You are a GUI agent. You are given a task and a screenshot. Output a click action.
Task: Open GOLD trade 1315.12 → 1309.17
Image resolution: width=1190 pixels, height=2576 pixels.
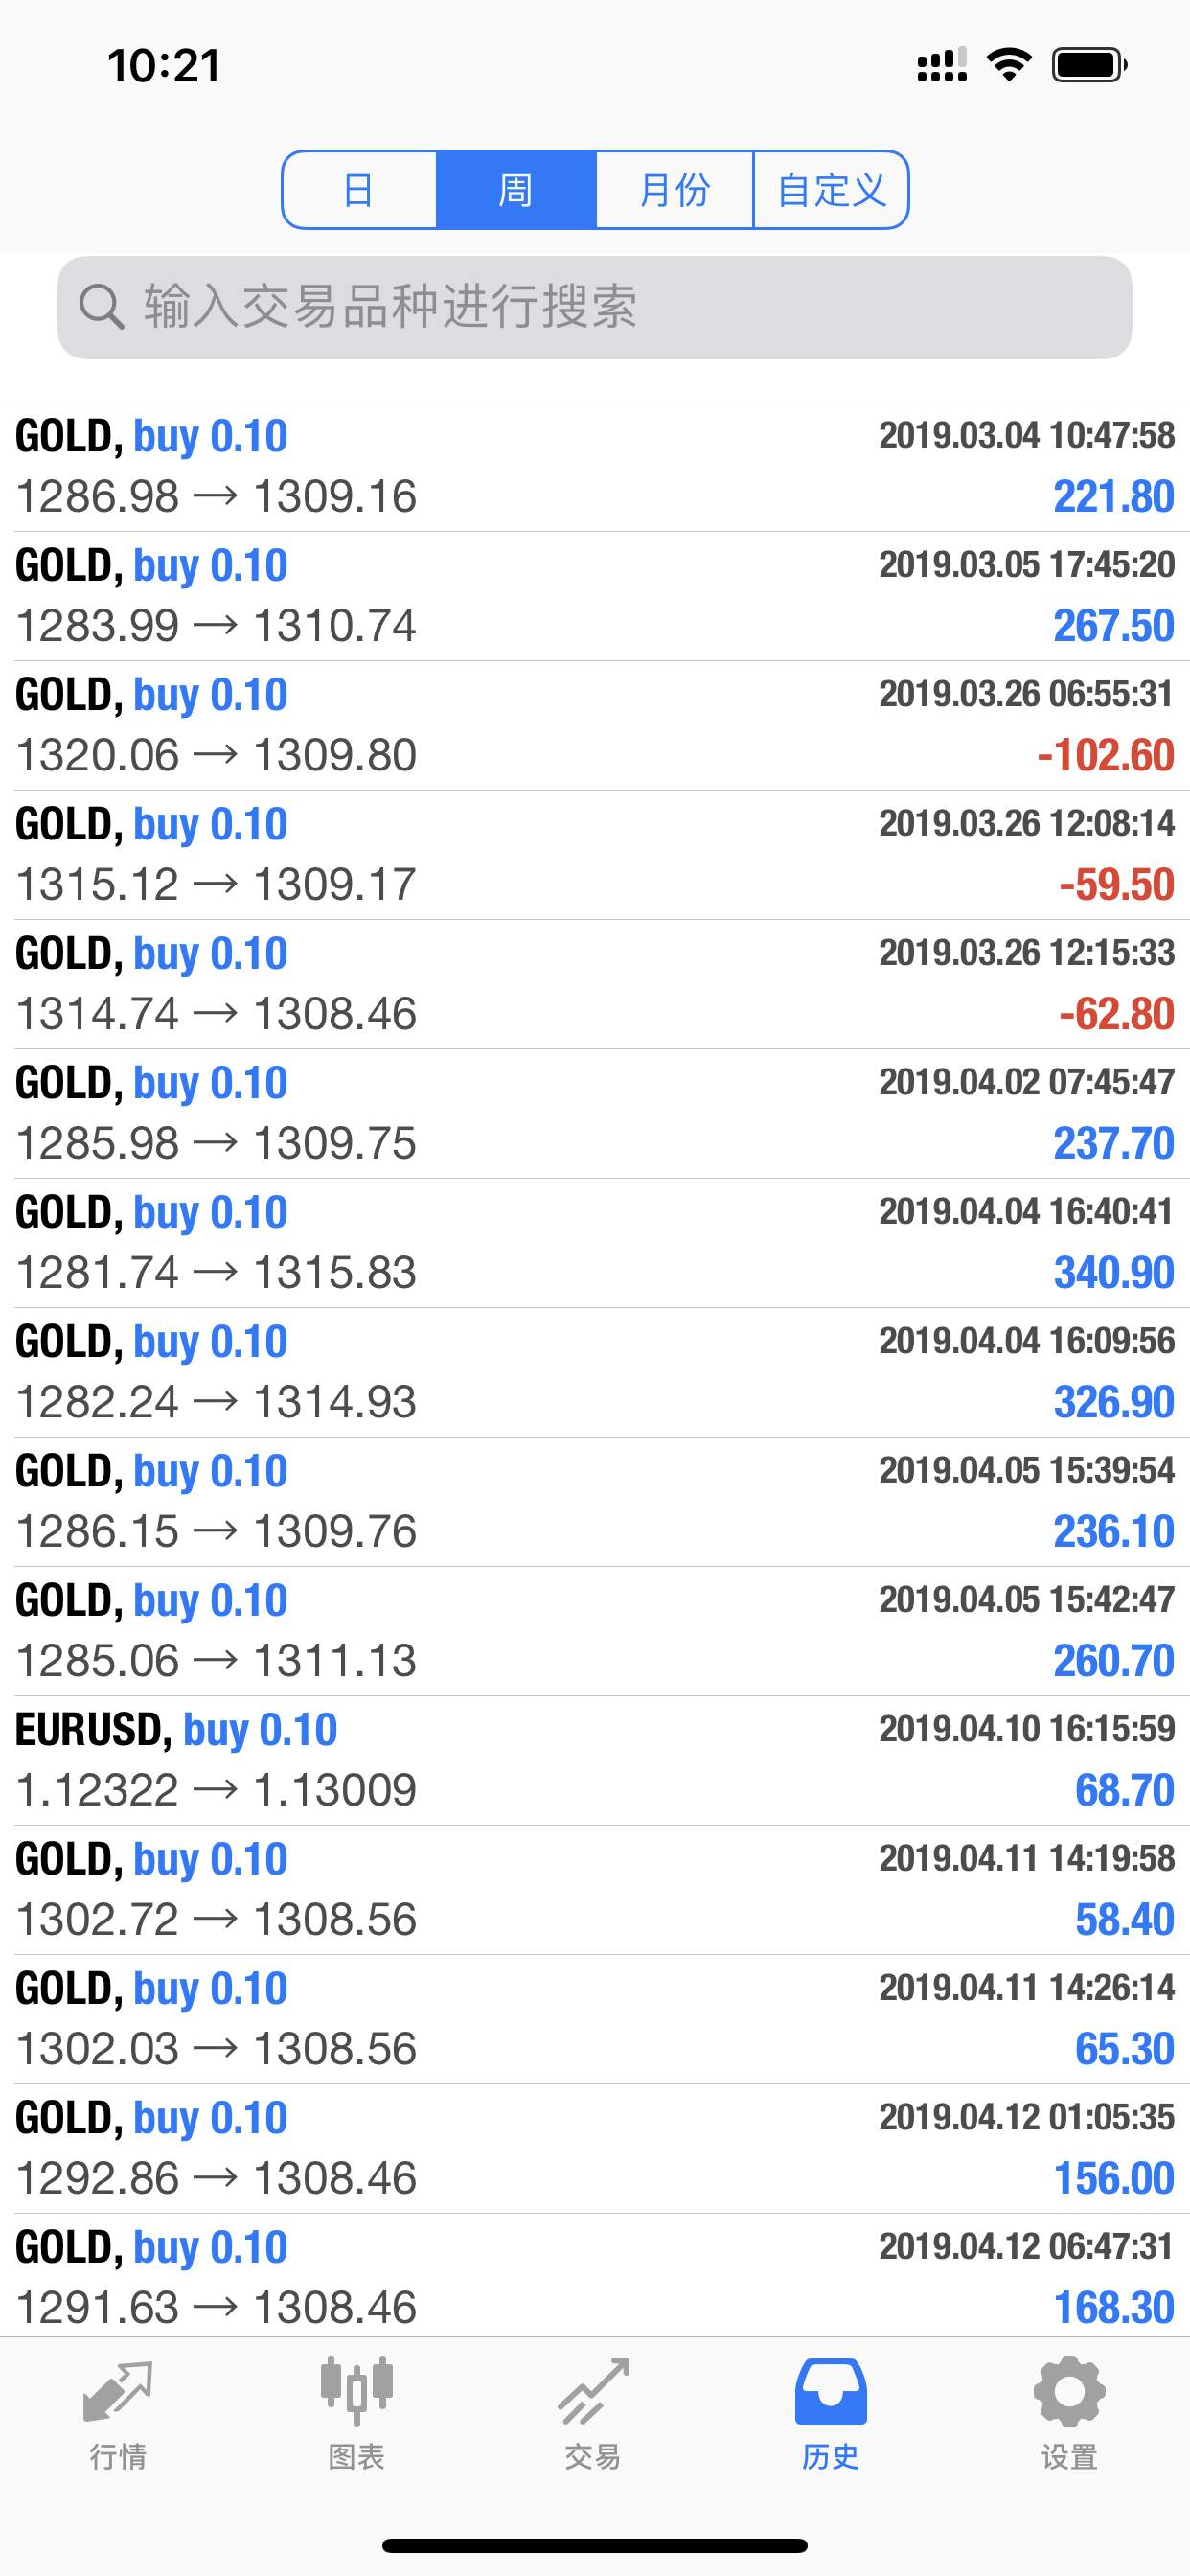595,856
